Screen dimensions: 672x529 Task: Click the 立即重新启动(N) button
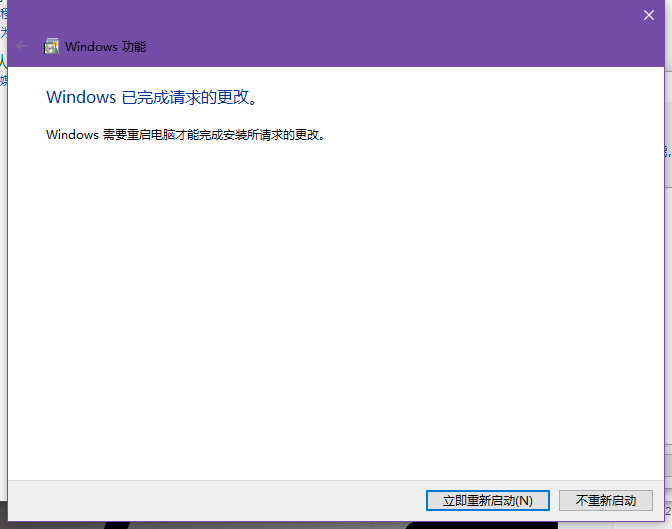coord(488,500)
